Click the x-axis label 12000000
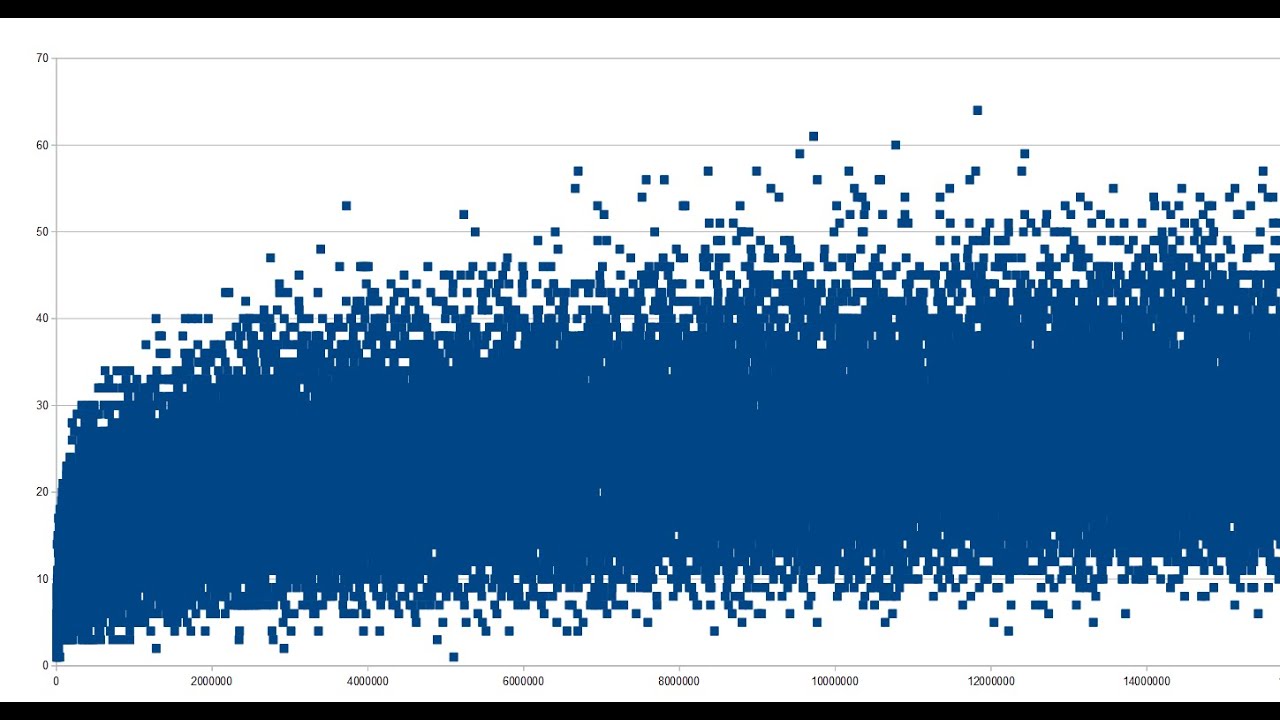 click(x=990, y=681)
